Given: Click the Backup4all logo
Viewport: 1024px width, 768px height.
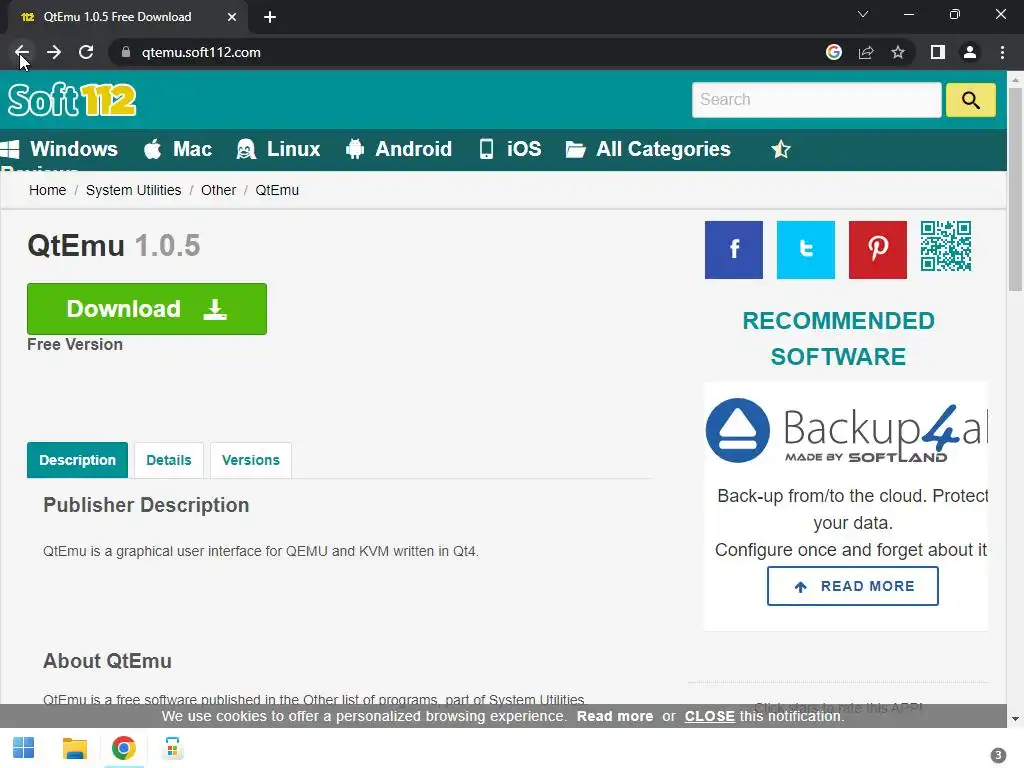Looking at the screenshot, I should 846,431.
